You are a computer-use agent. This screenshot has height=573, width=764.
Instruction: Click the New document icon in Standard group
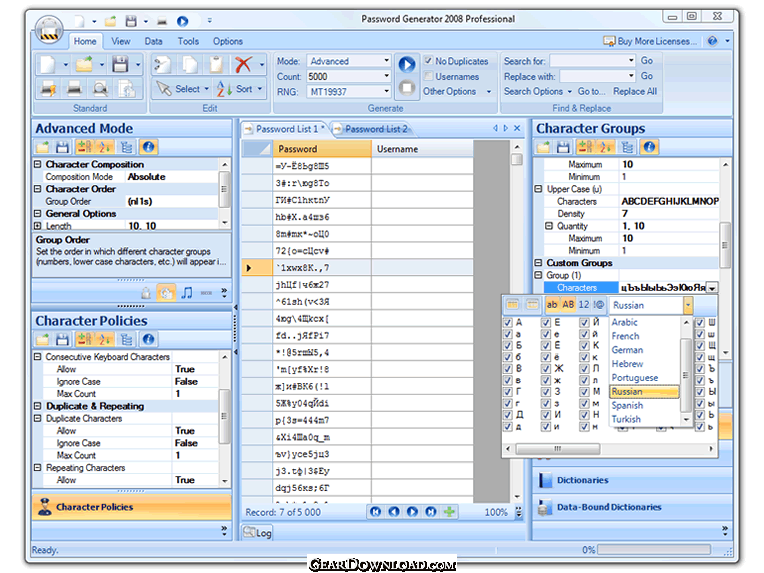coord(48,64)
